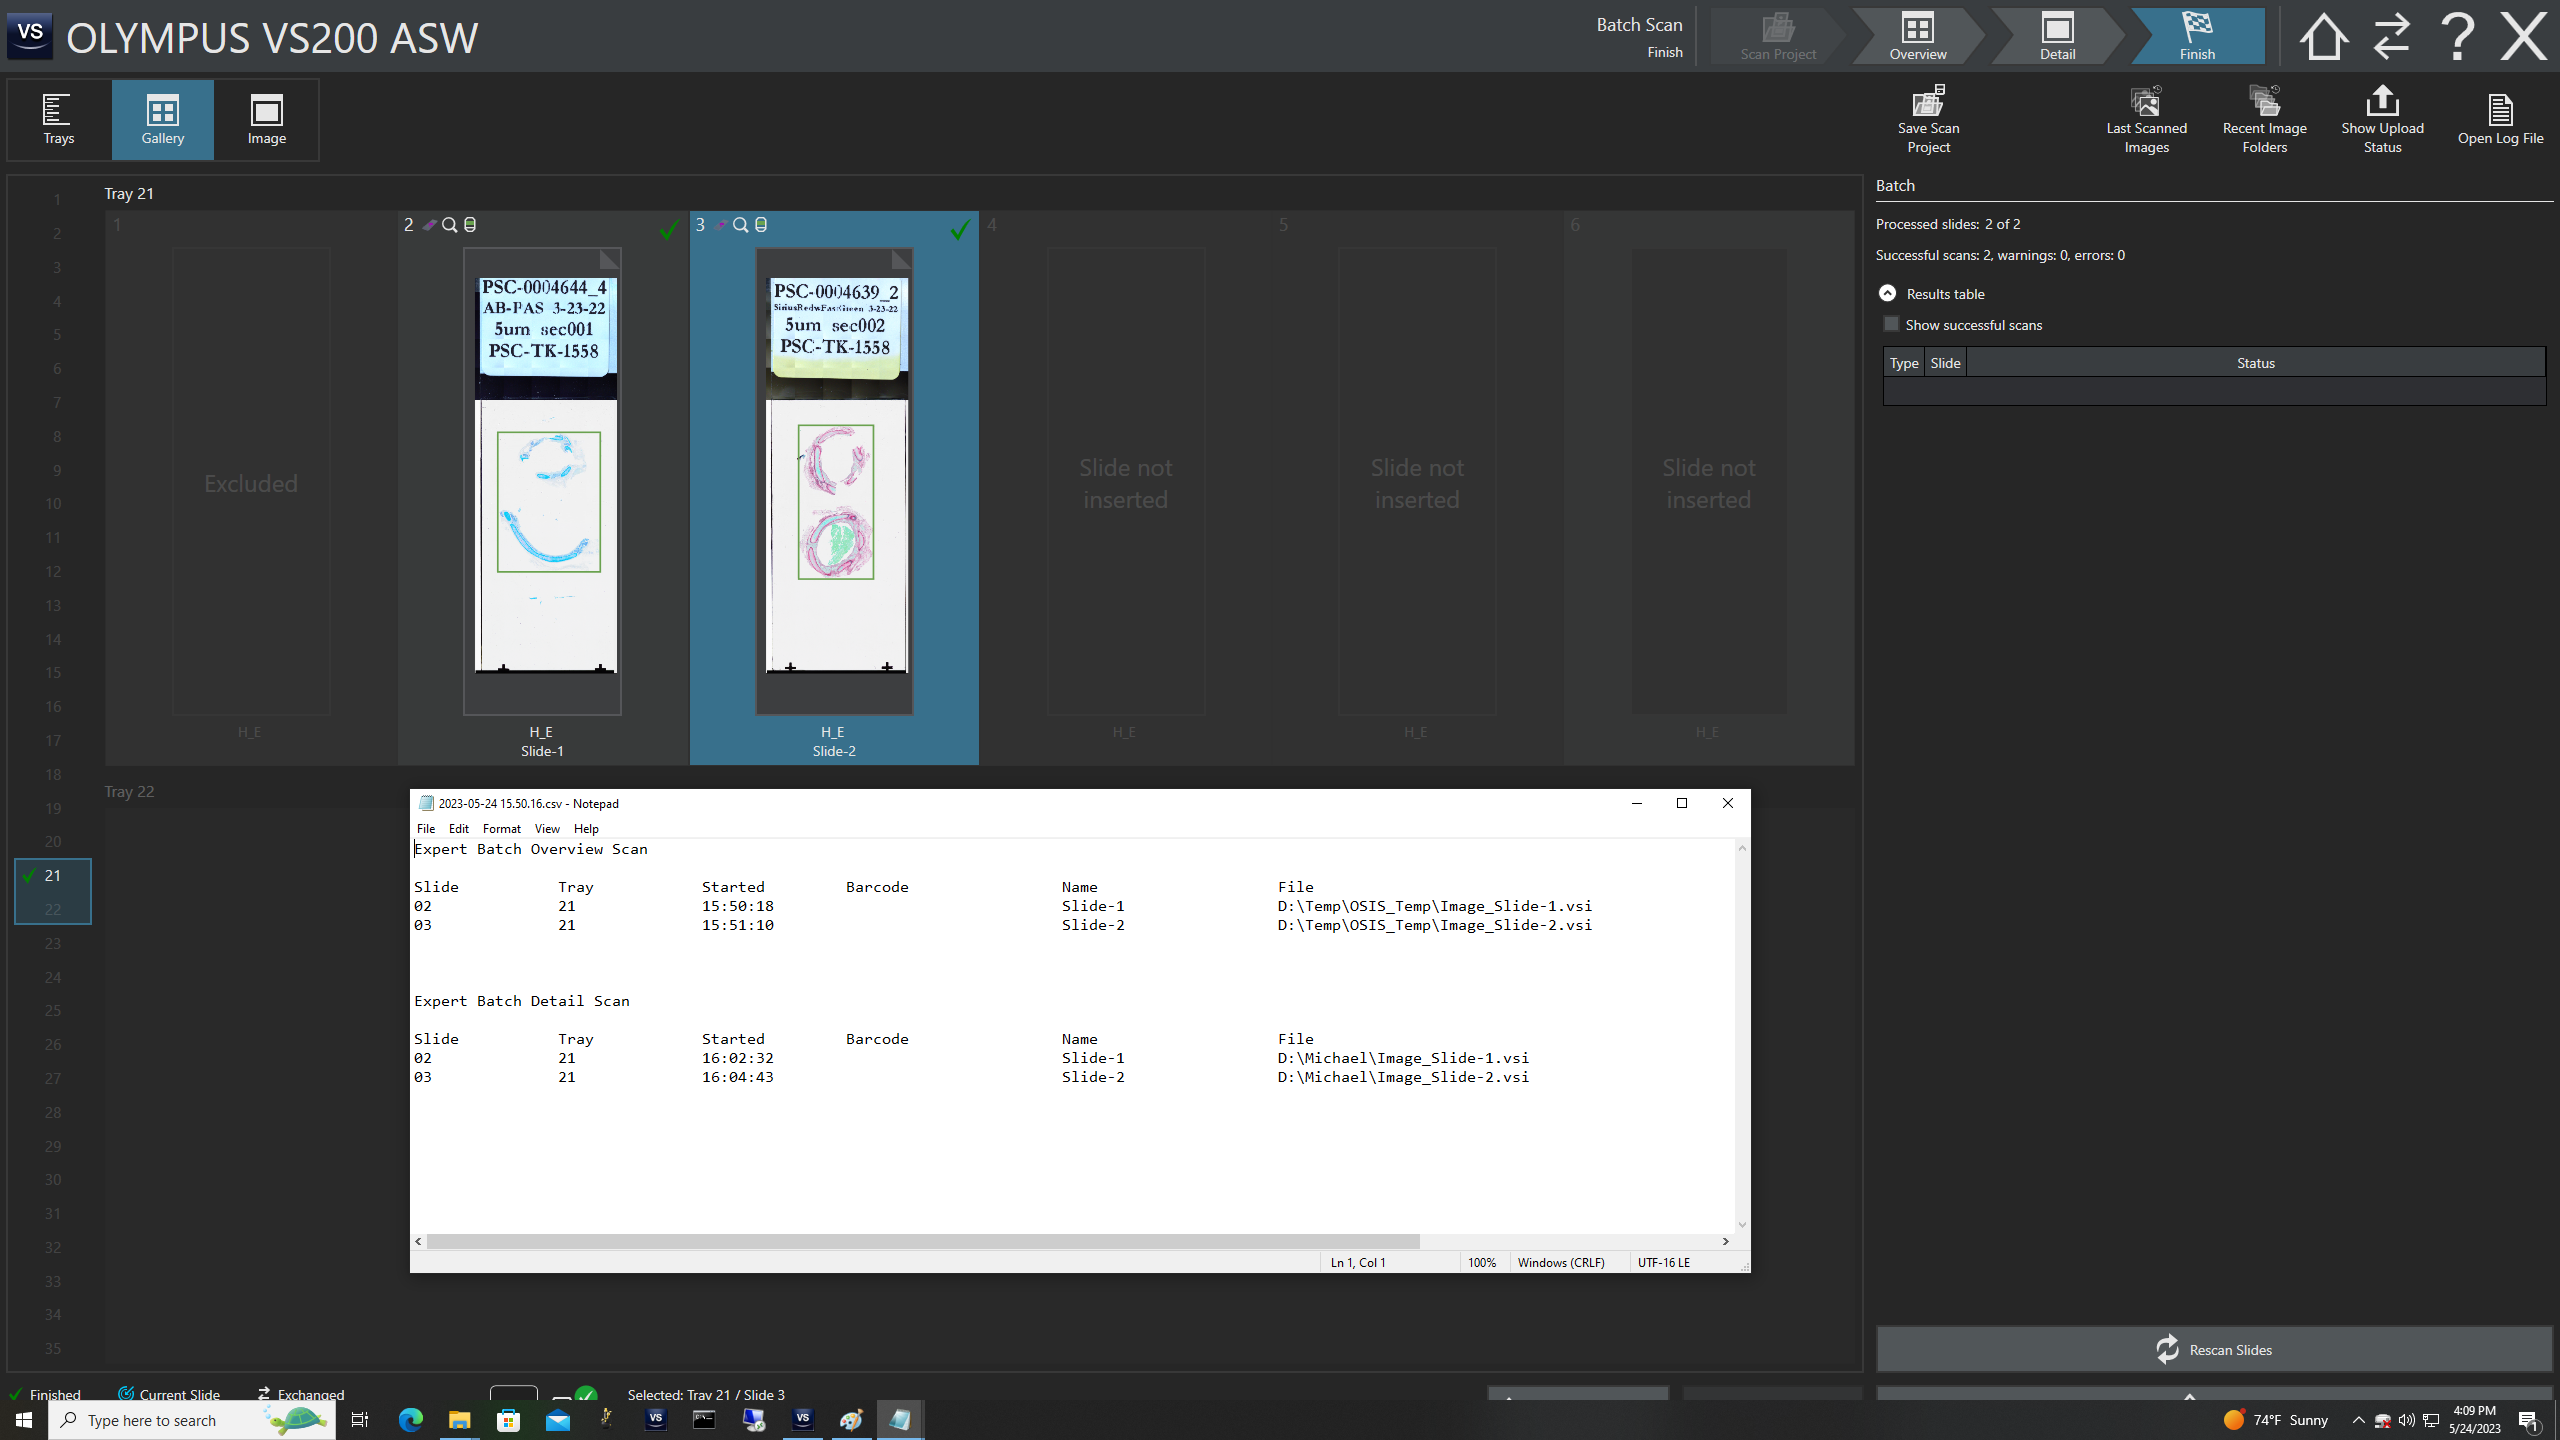Click the swap arrows icon in header

(2391, 37)
